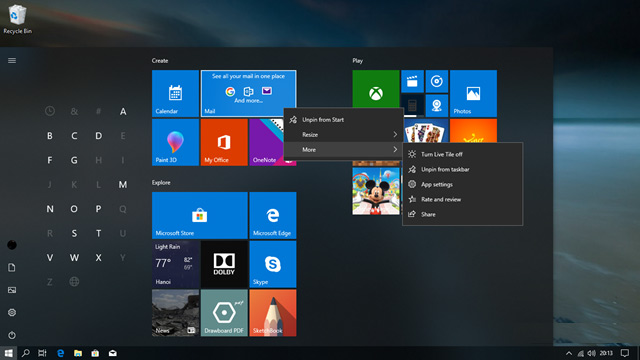Jump to letter B apps
The image size is (640, 360).
(x=50, y=136)
